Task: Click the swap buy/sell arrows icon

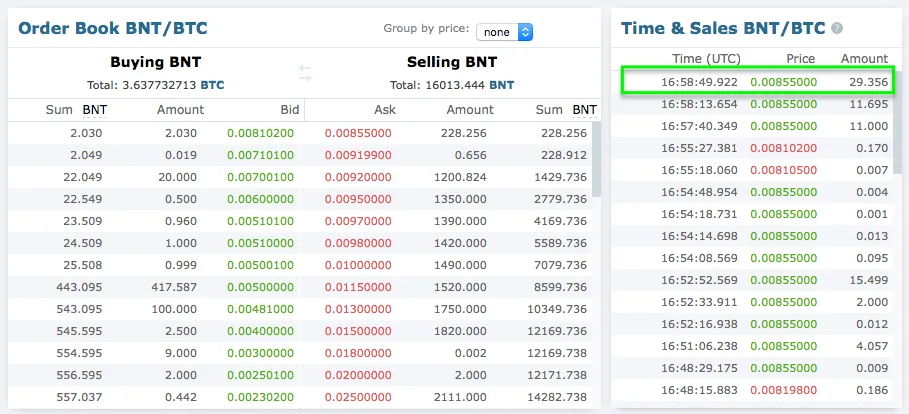Action: [x=305, y=73]
